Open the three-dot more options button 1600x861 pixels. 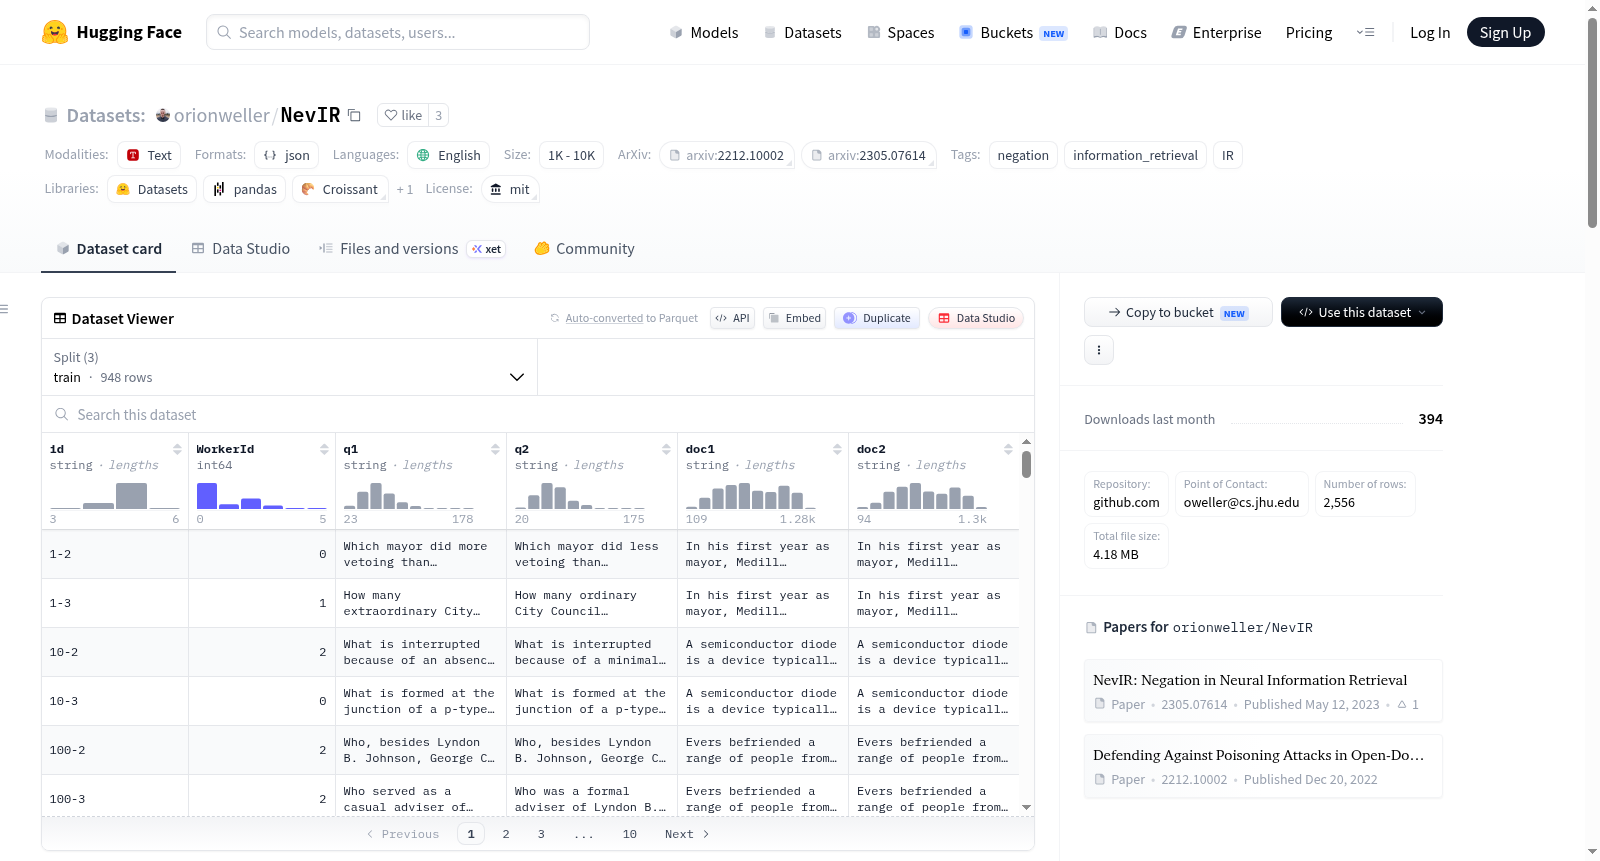[x=1099, y=350]
